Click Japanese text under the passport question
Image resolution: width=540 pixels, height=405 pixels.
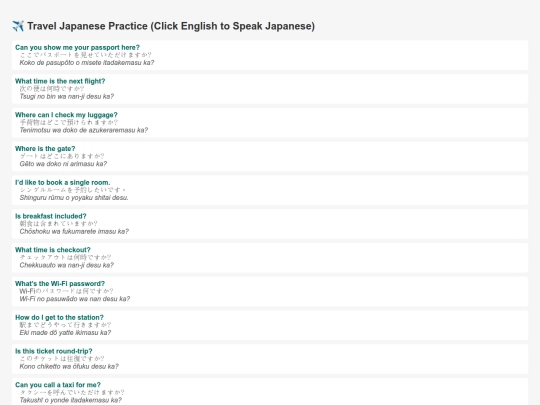(85, 55)
